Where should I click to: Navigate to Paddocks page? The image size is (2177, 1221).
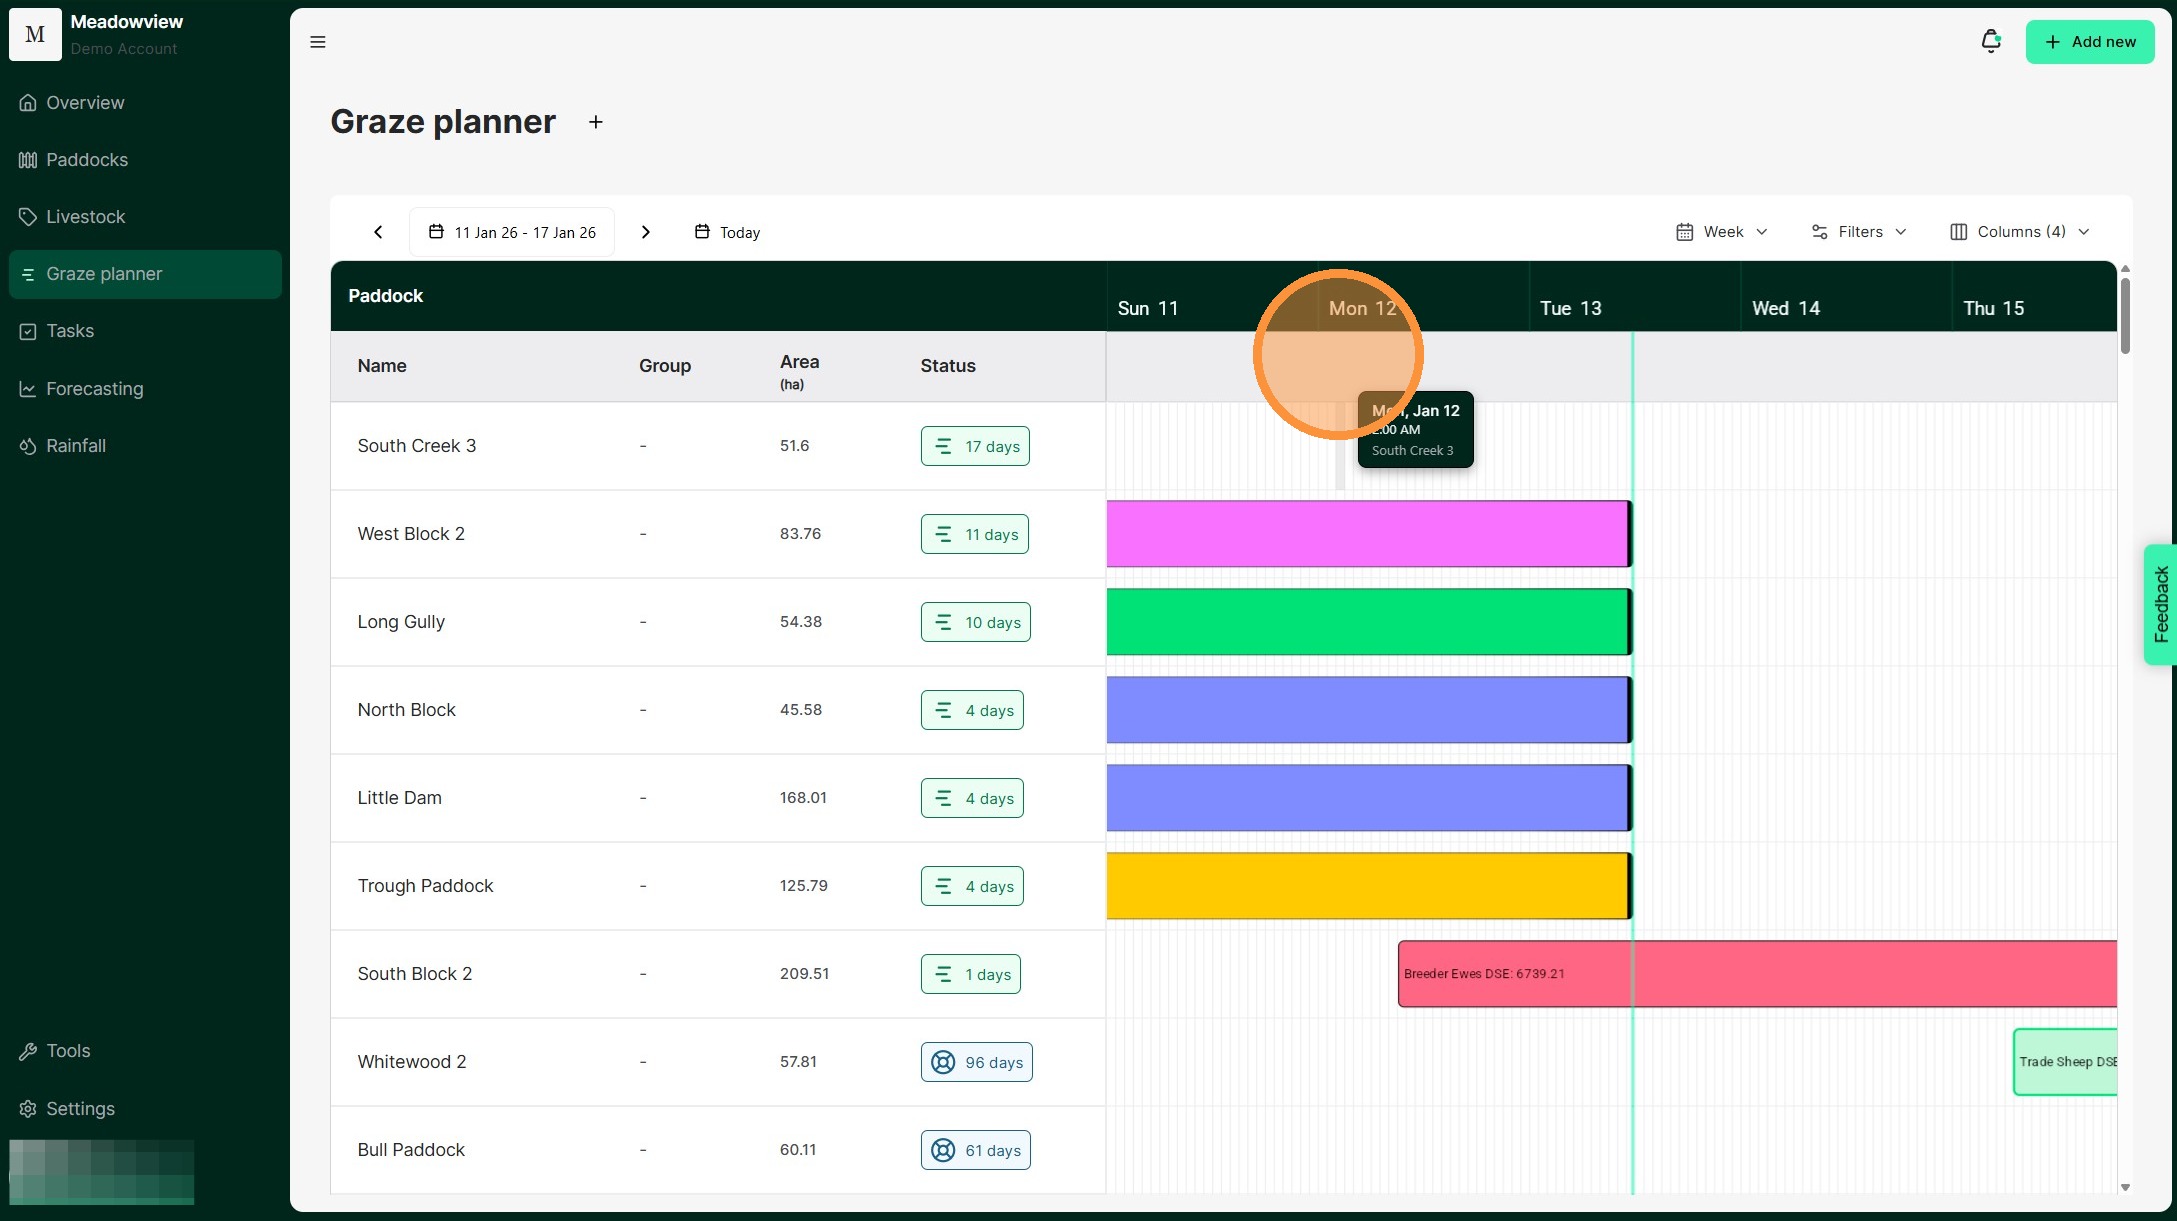[x=86, y=160]
